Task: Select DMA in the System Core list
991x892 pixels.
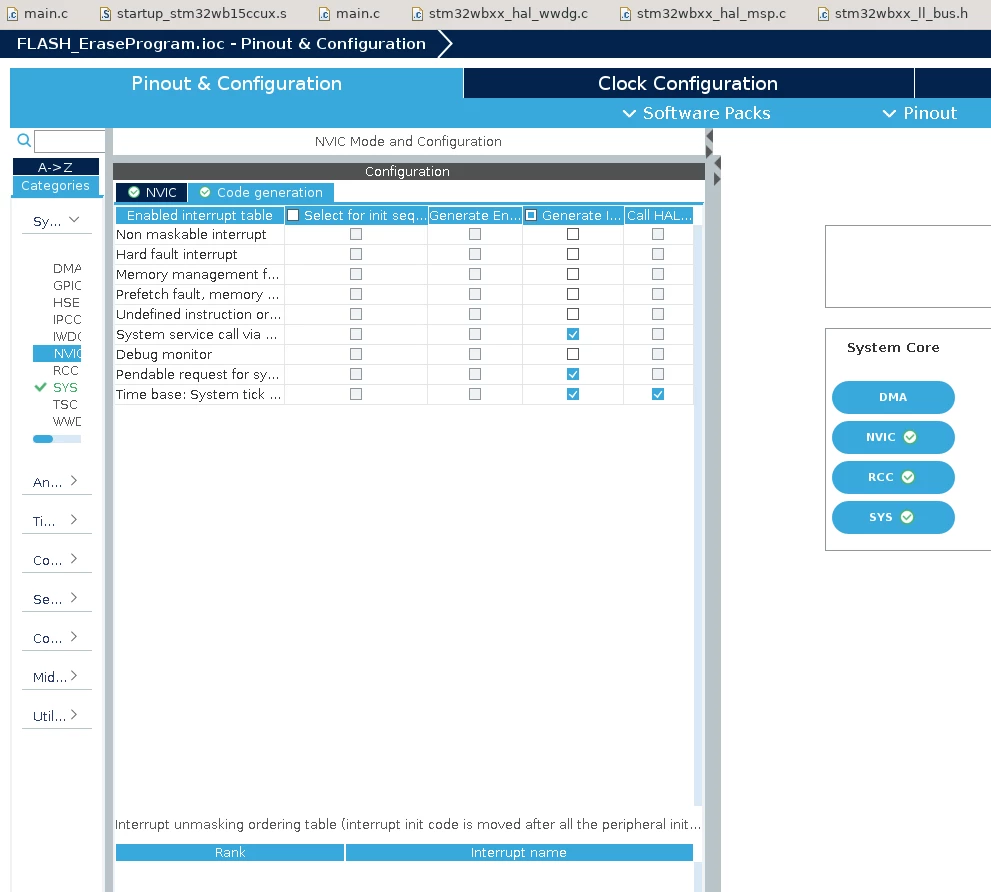Action: [66, 268]
